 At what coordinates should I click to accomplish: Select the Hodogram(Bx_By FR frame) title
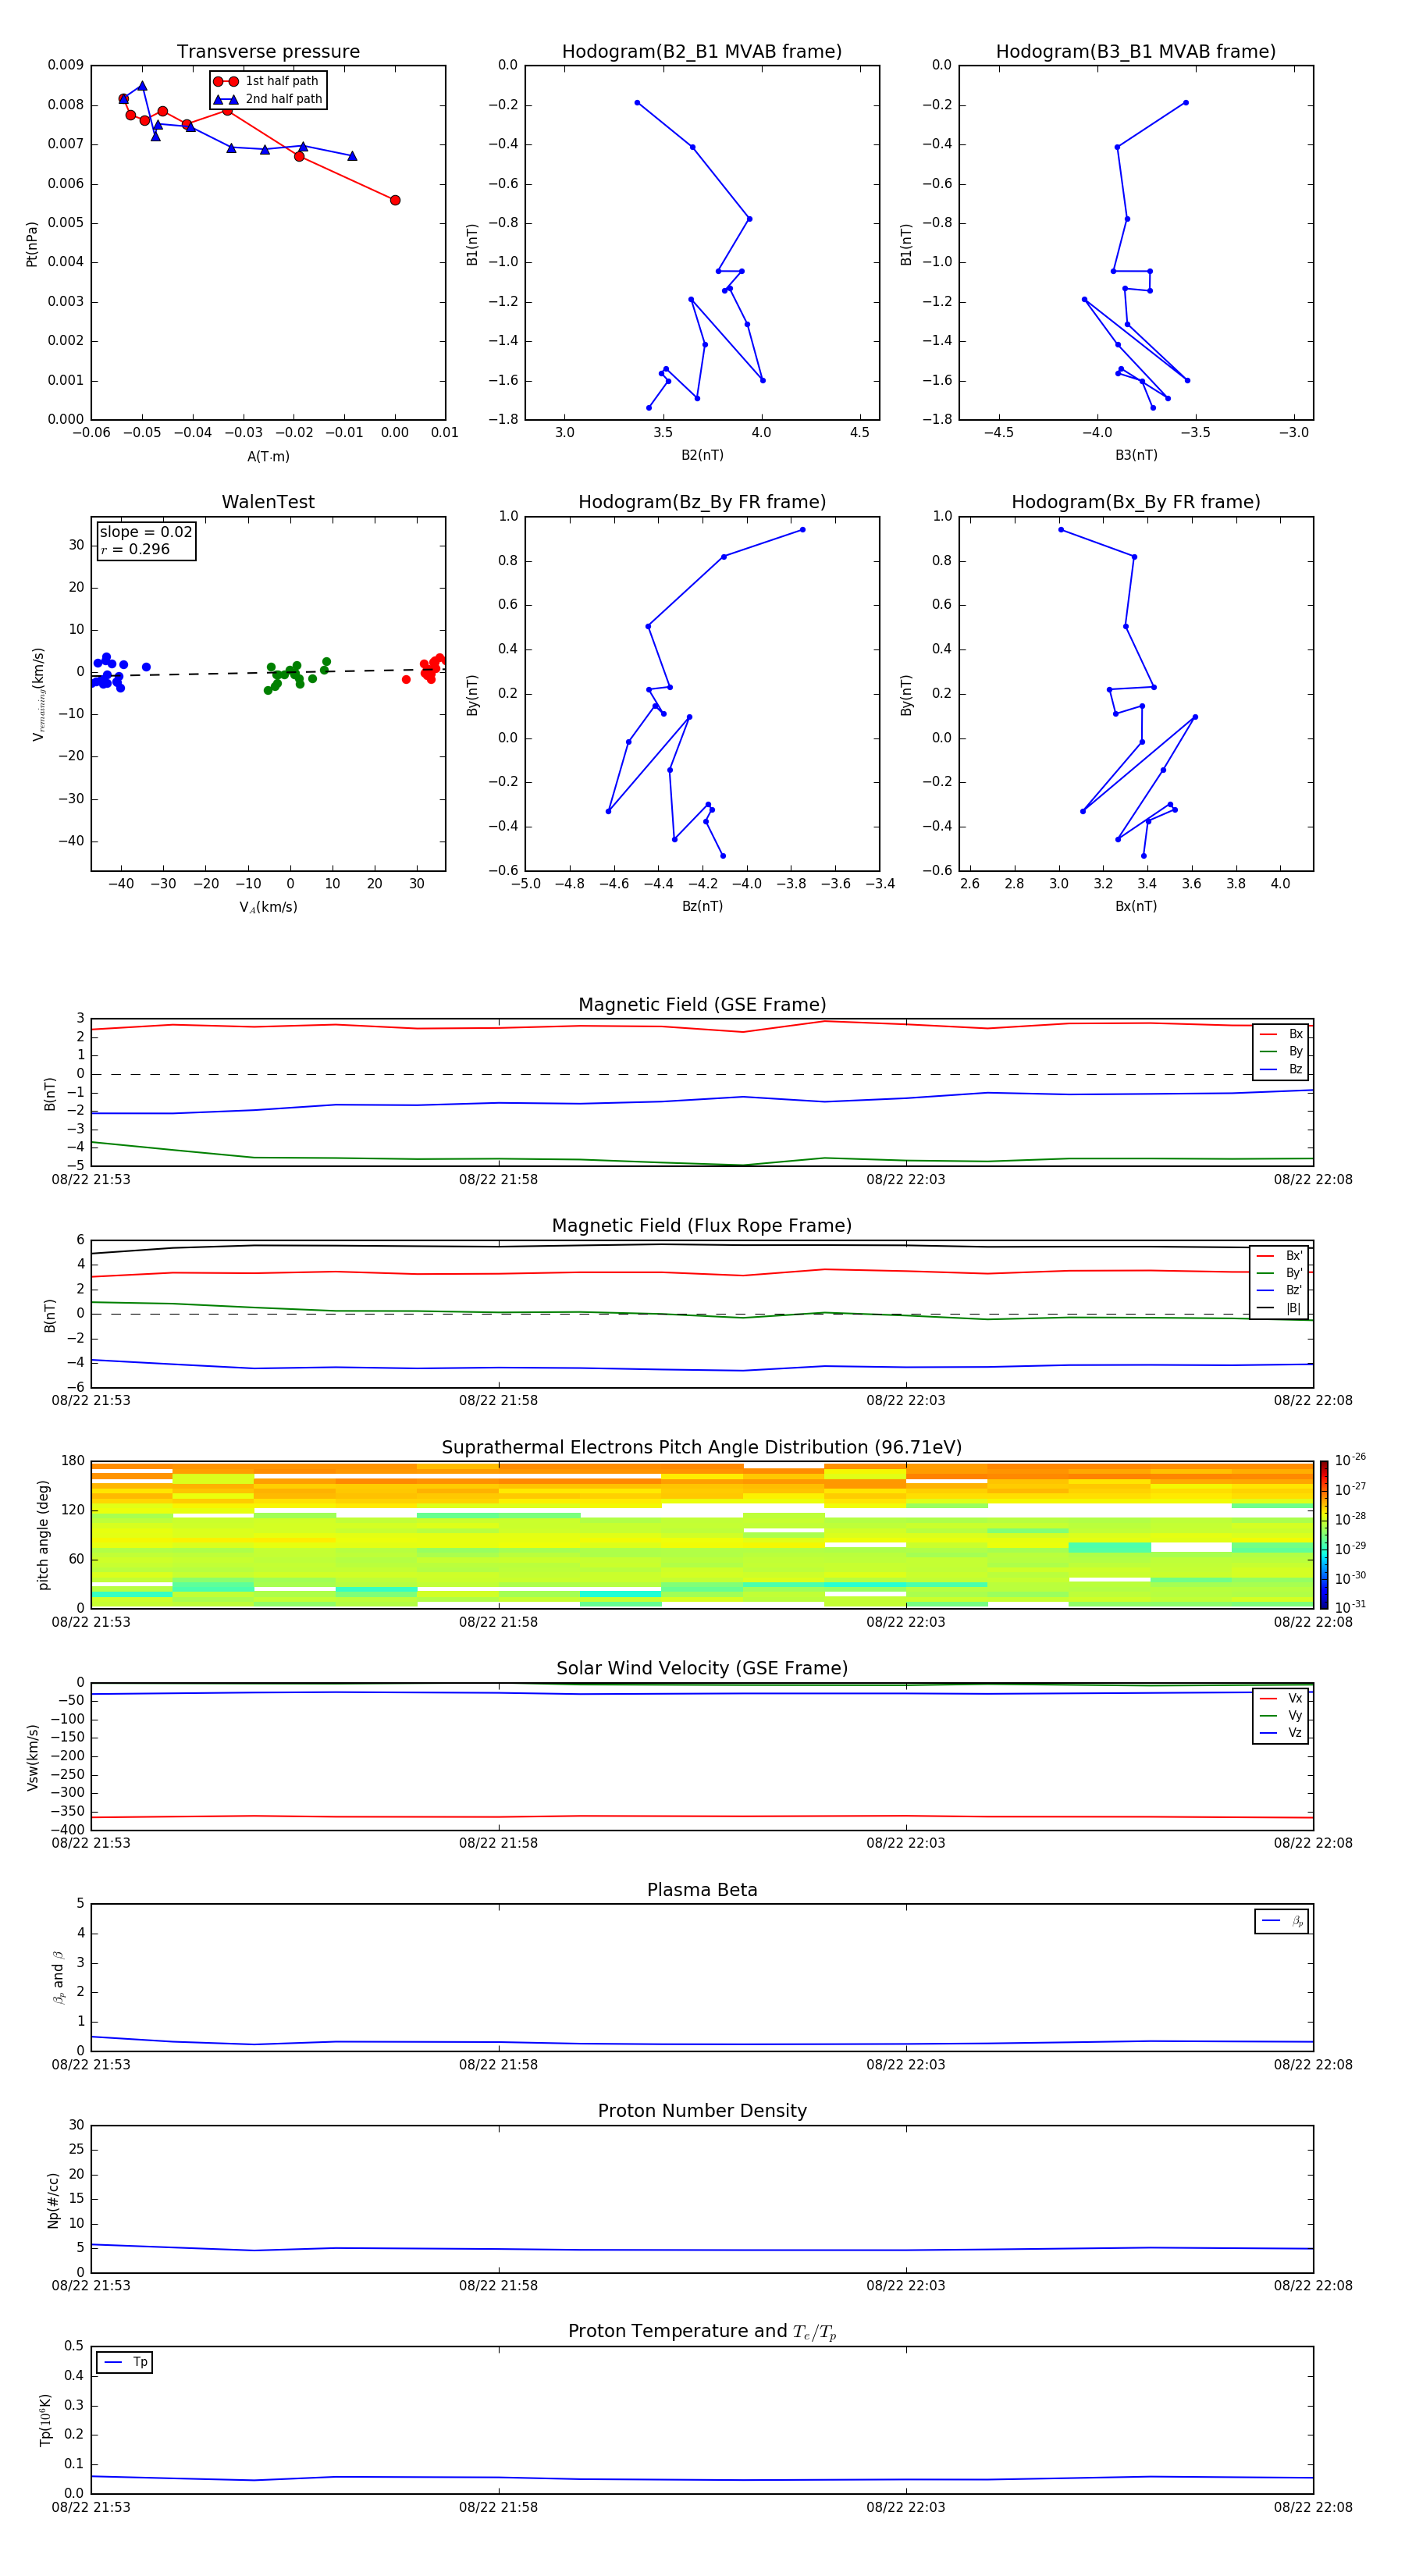coord(1135,502)
